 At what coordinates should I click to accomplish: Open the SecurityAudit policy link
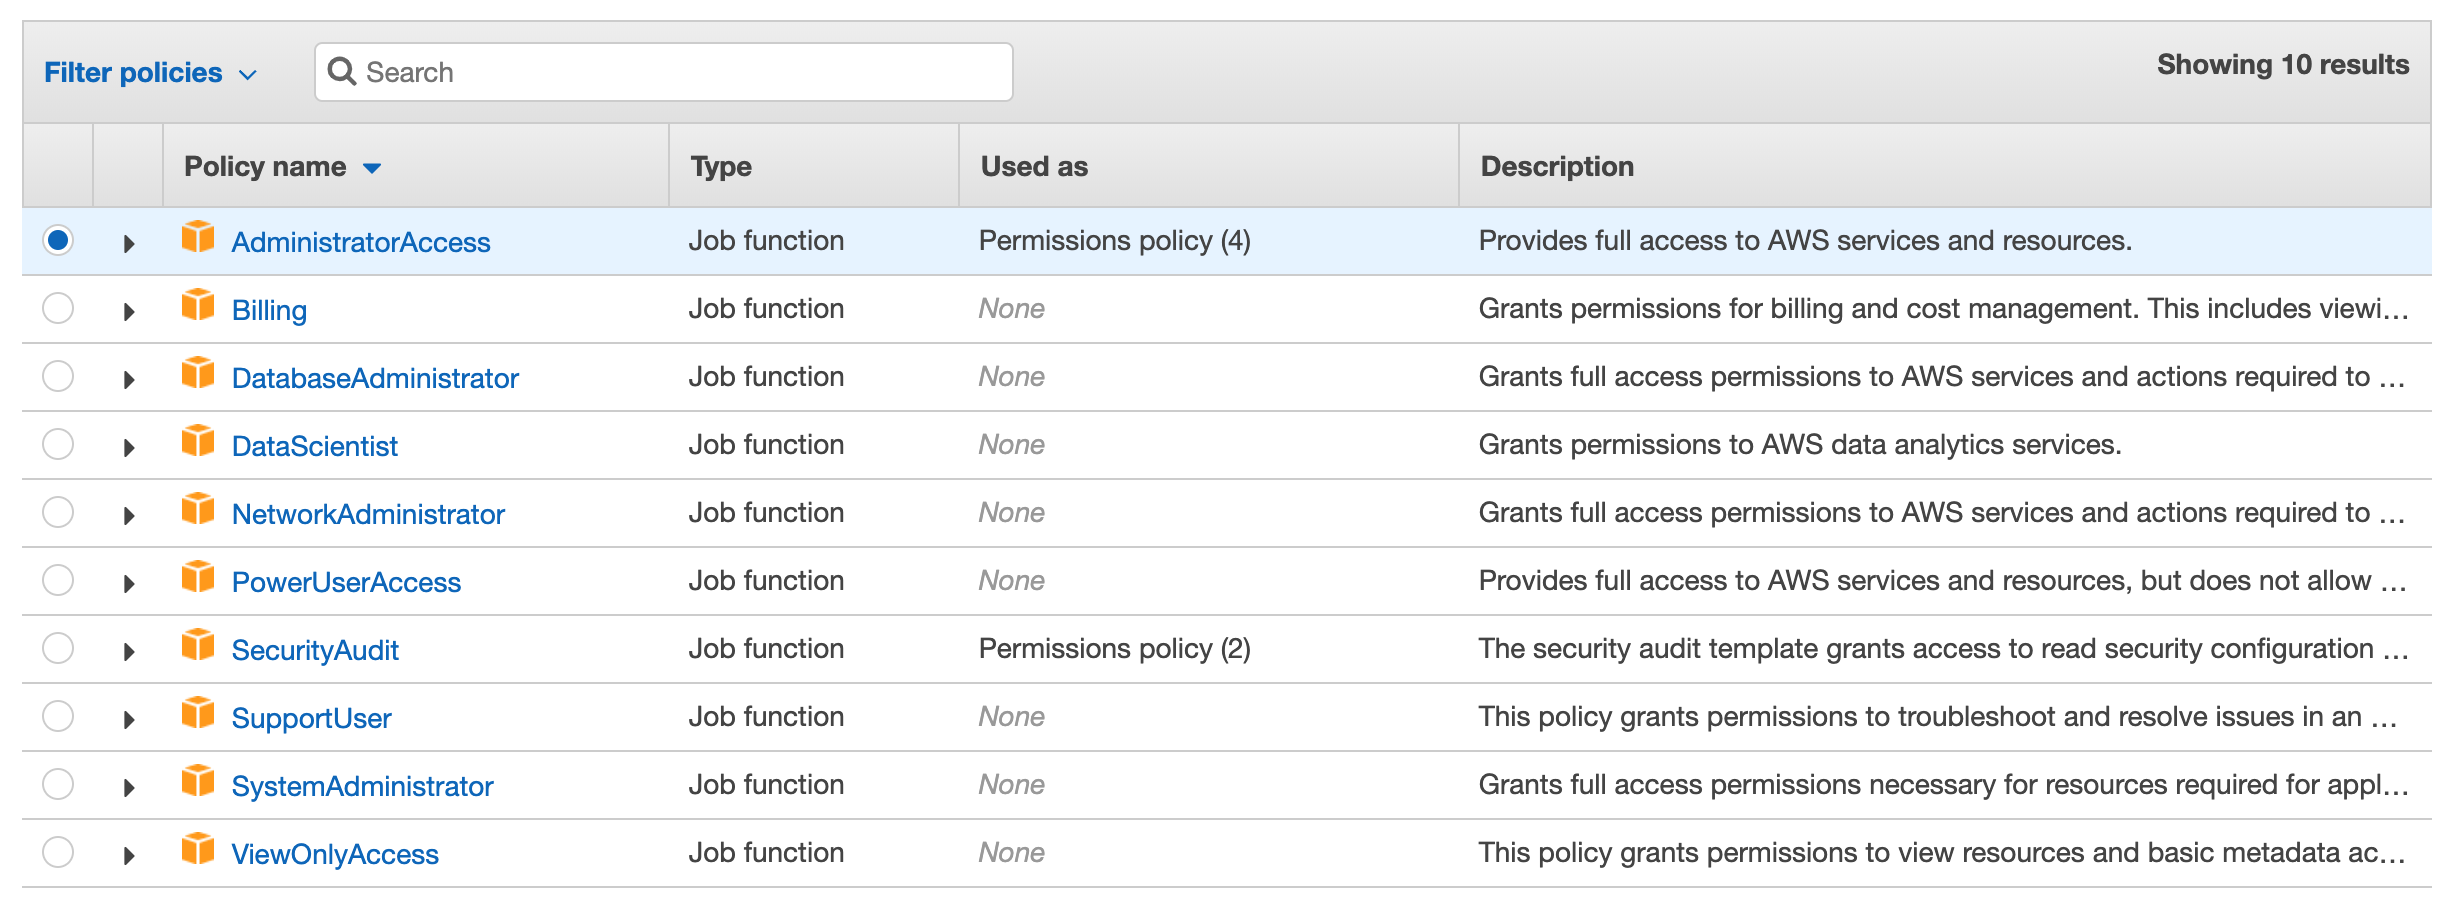tap(315, 650)
